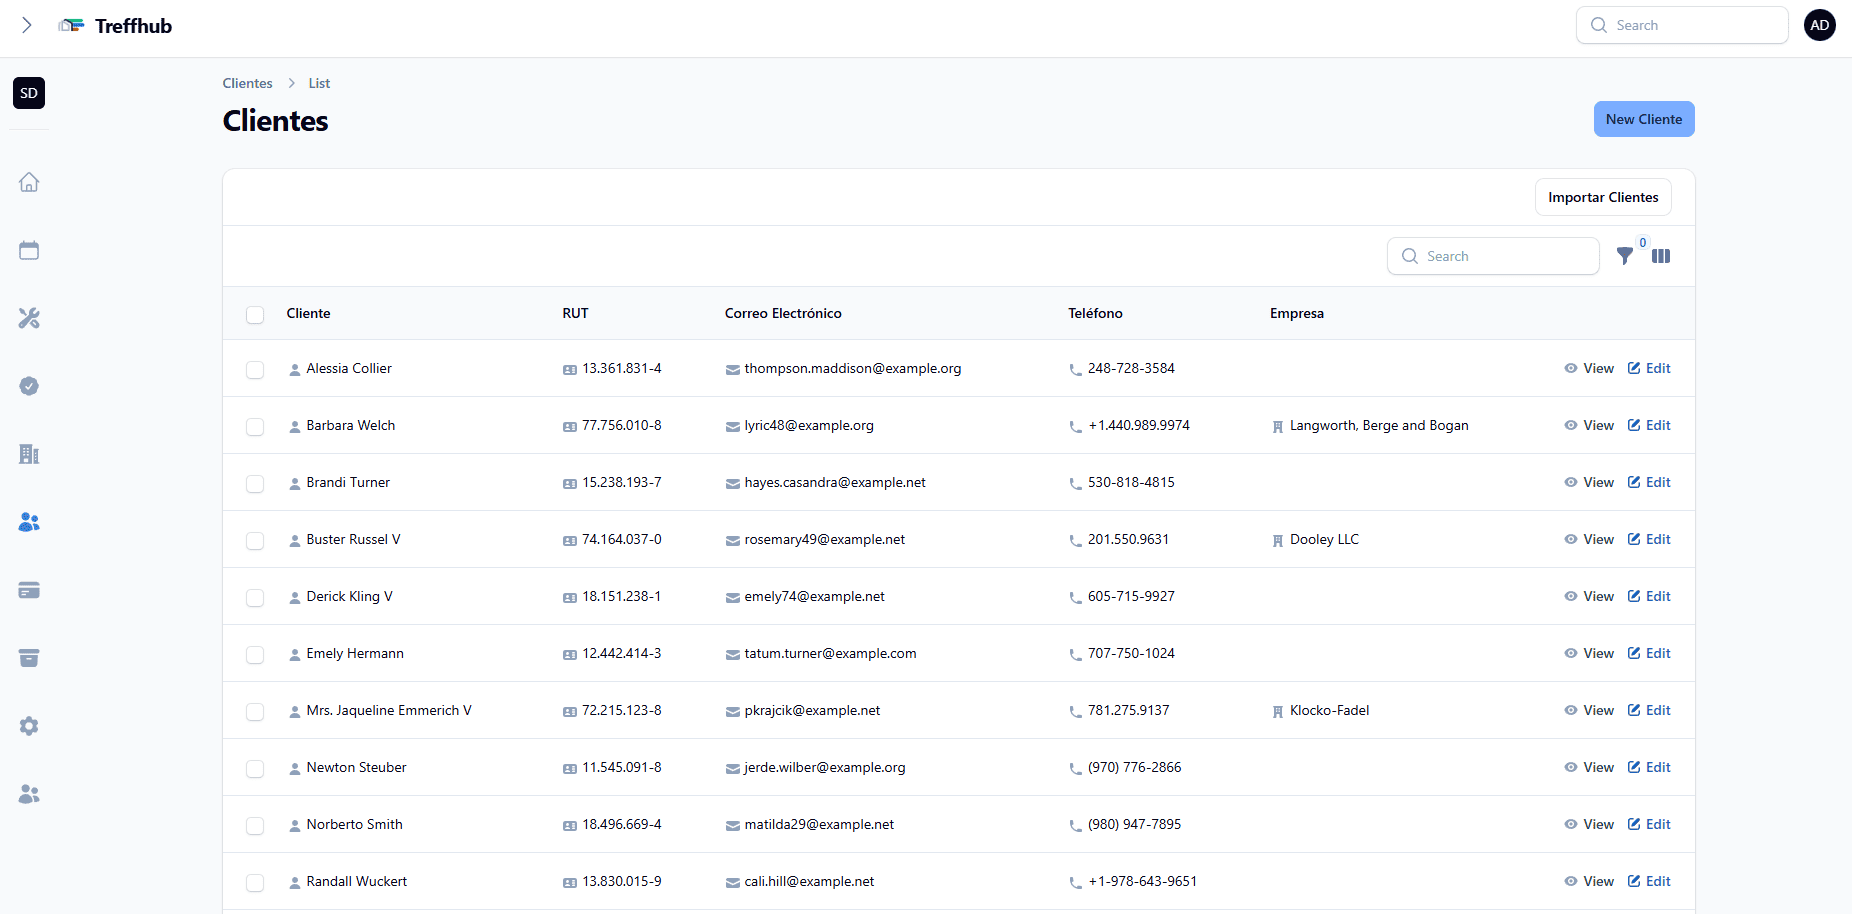Open the building companies icon in sidebar

(x=29, y=454)
